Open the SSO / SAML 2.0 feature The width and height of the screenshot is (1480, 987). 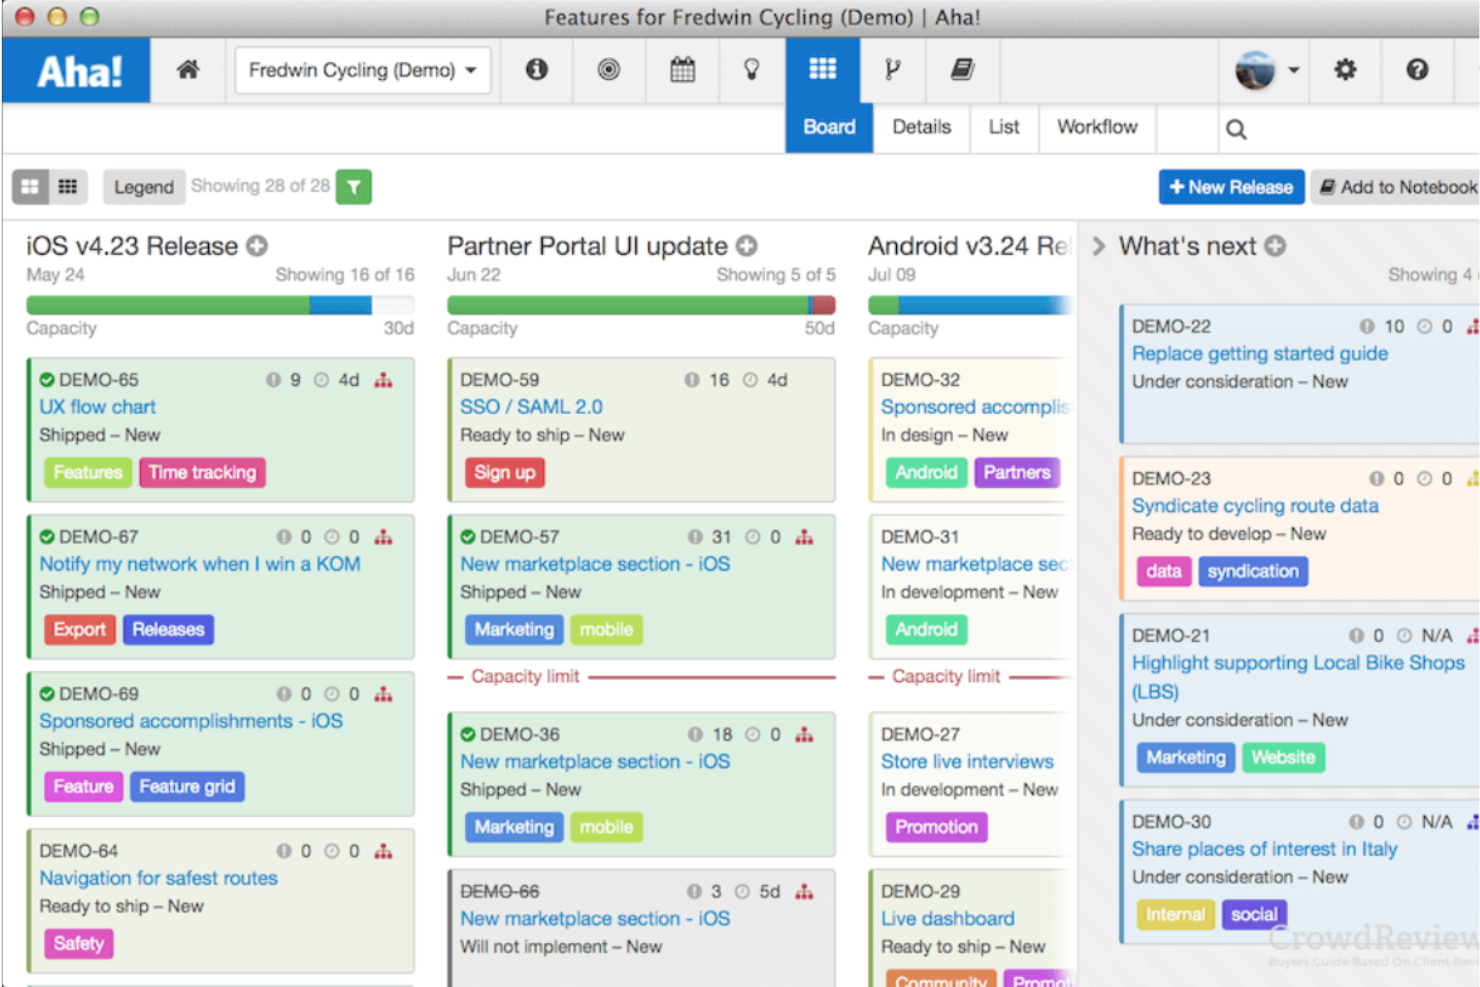point(531,407)
